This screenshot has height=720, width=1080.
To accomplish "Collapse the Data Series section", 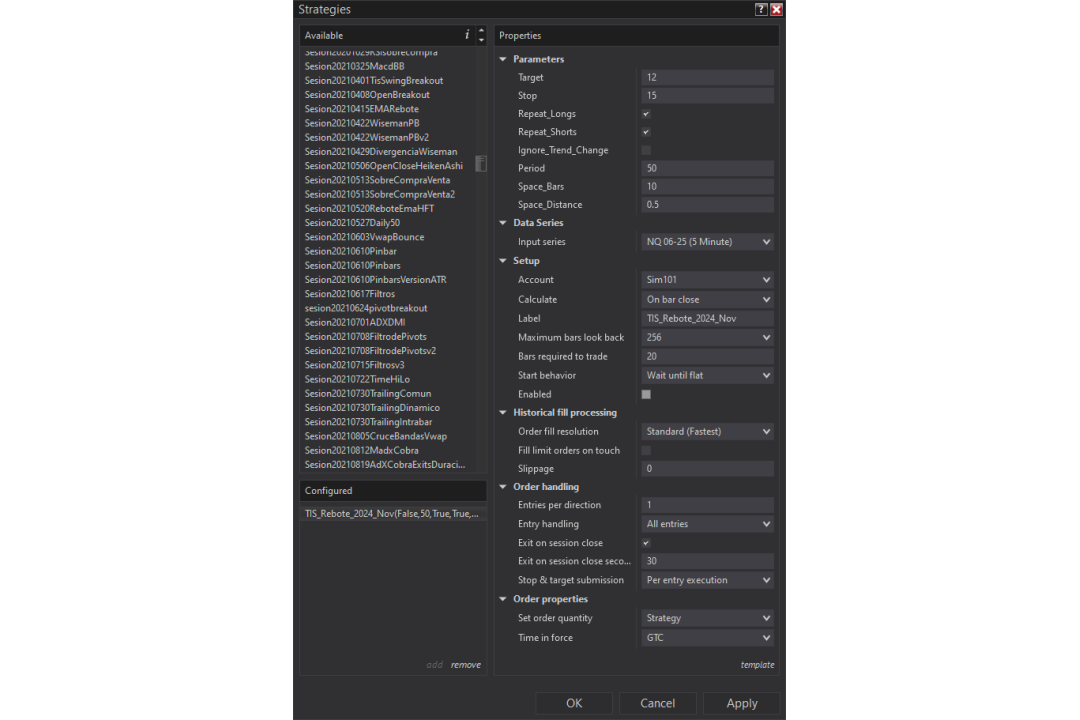I will coord(503,223).
